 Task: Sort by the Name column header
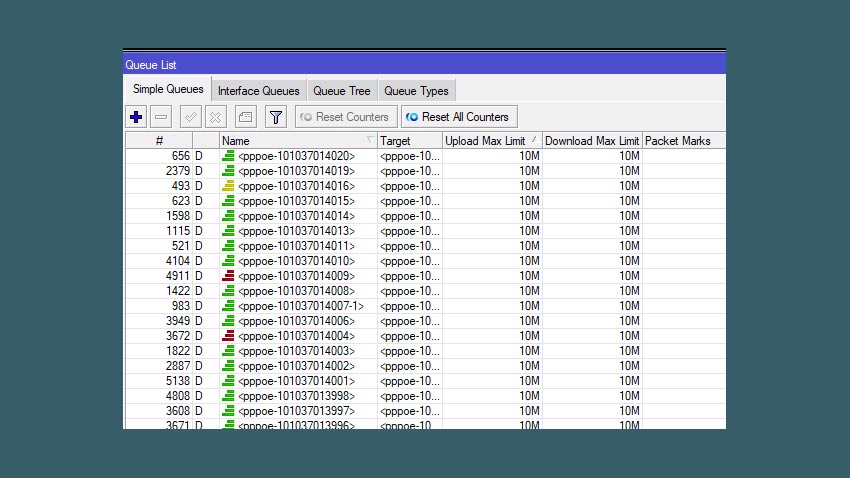(x=298, y=141)
